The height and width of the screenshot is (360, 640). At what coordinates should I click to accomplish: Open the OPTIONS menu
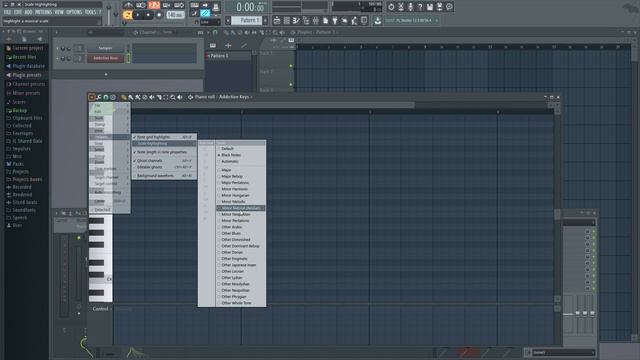74,12
